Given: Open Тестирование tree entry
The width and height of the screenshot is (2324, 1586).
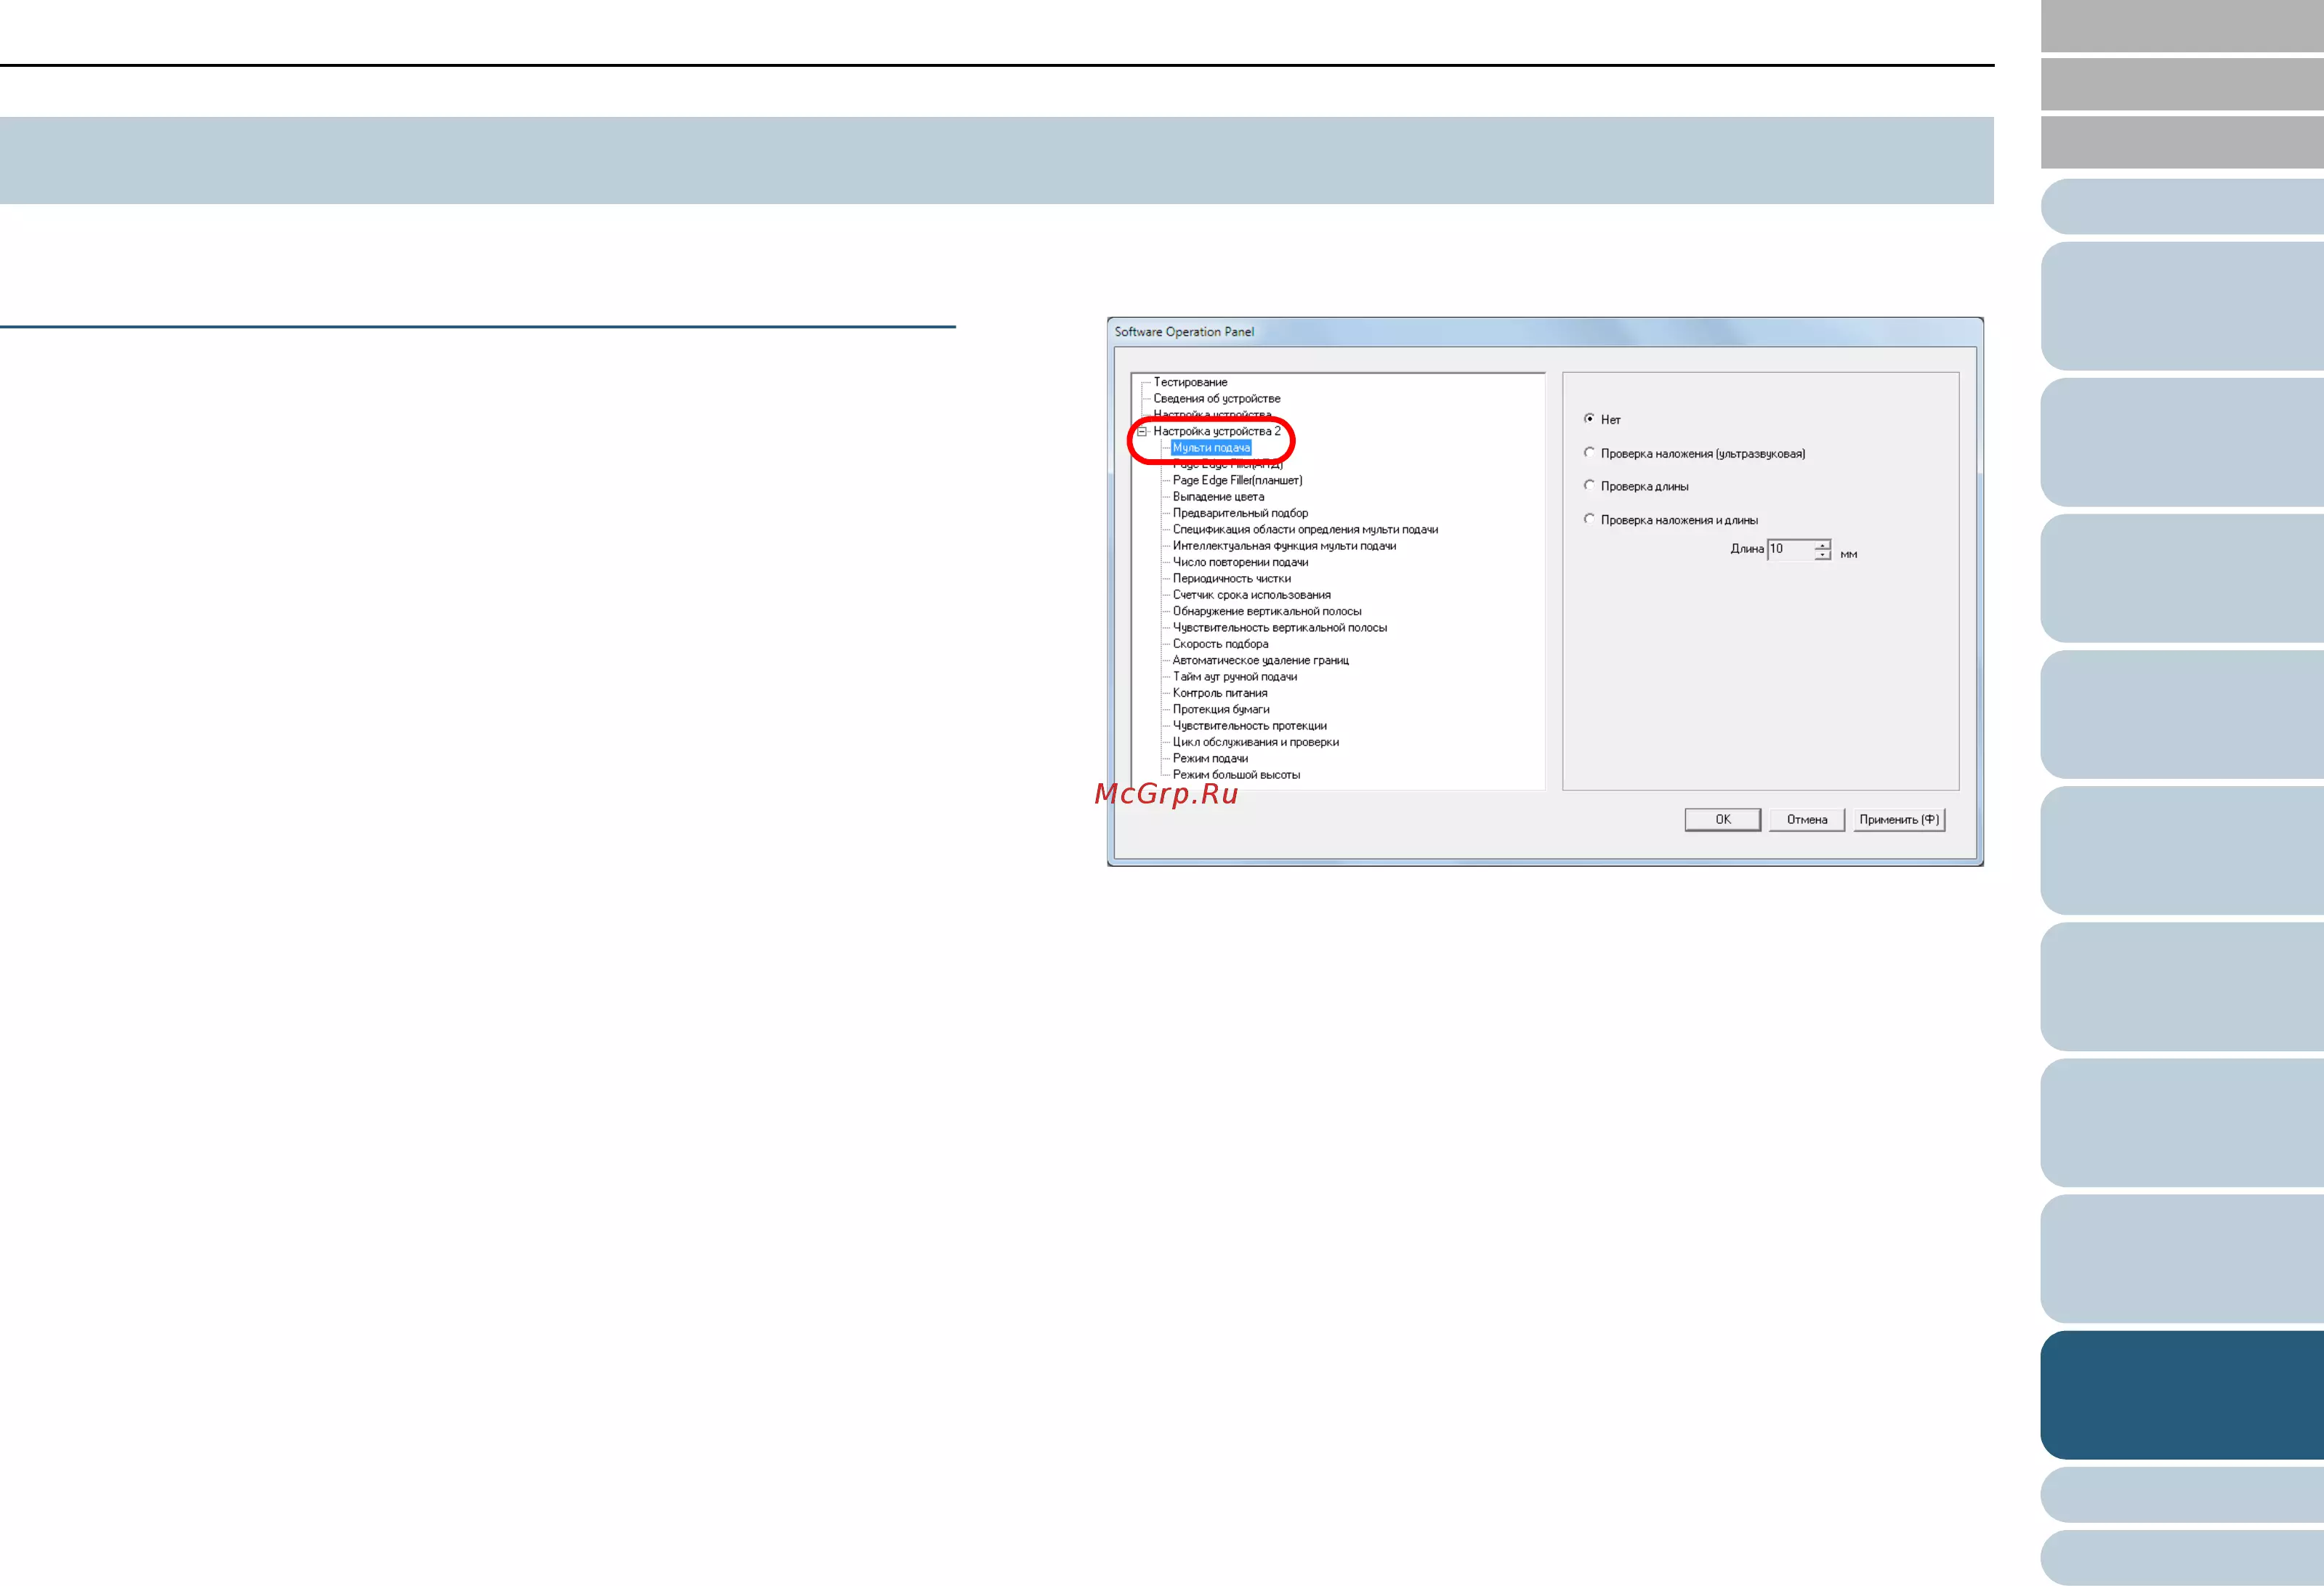Looking at the screenshot, I should [x=1190, y=382].
